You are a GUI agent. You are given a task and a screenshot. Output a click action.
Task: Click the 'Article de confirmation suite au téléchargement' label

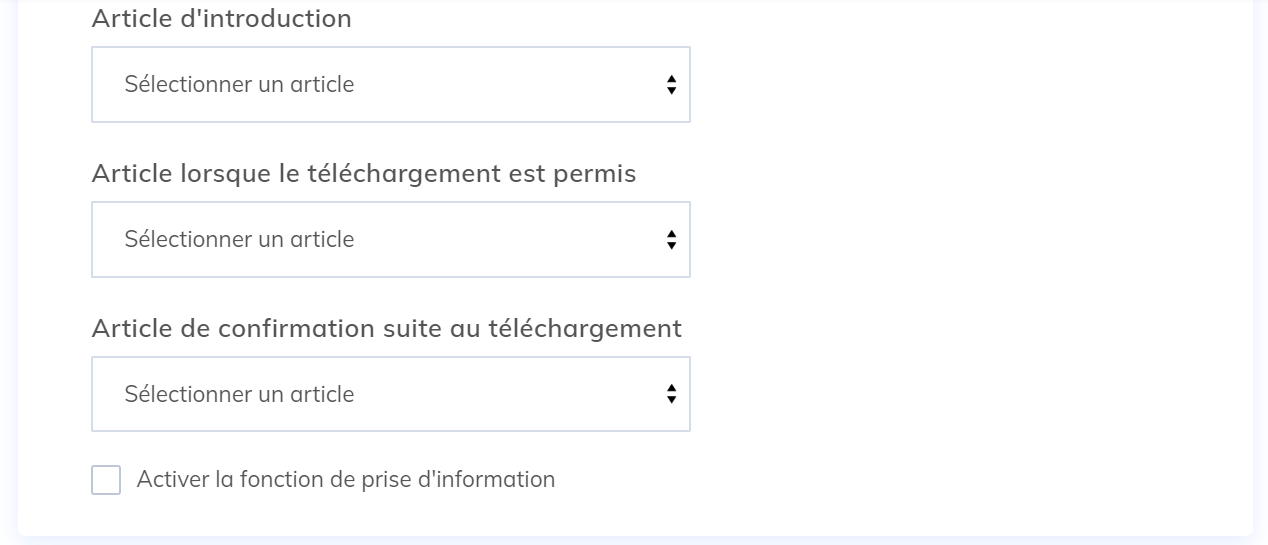point(386,329)
